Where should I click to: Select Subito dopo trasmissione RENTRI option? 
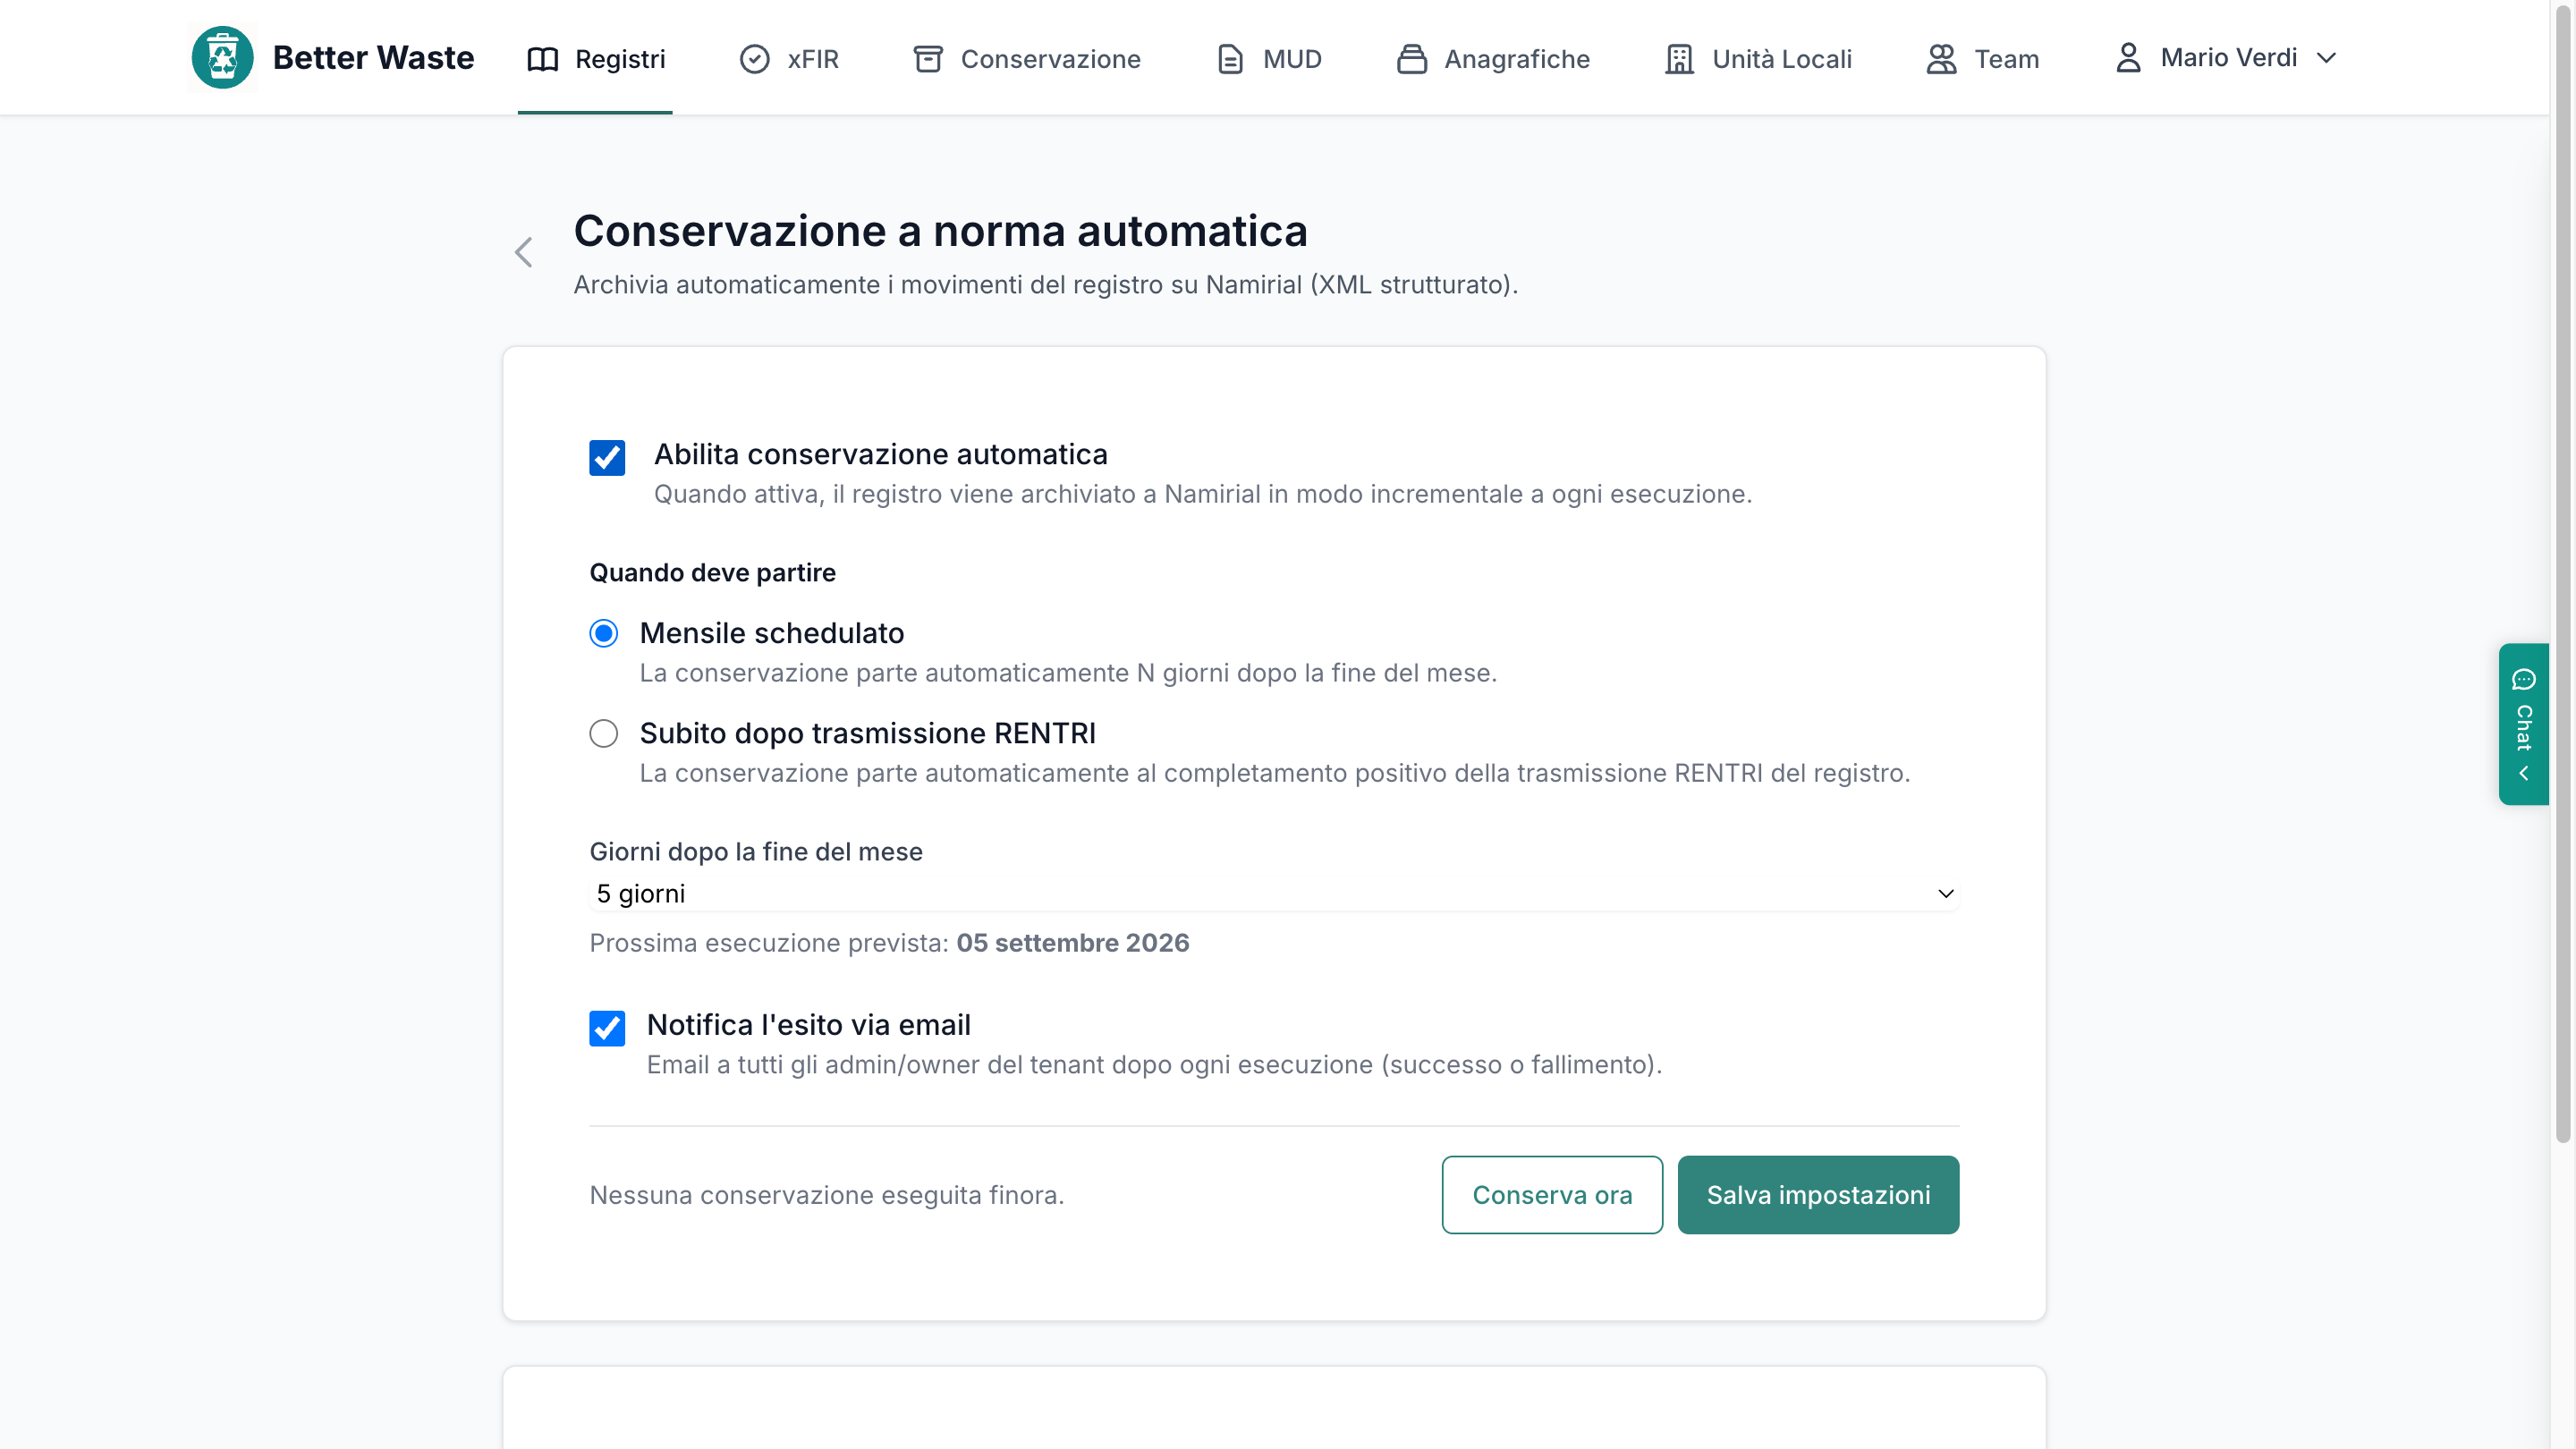[603, 733]
